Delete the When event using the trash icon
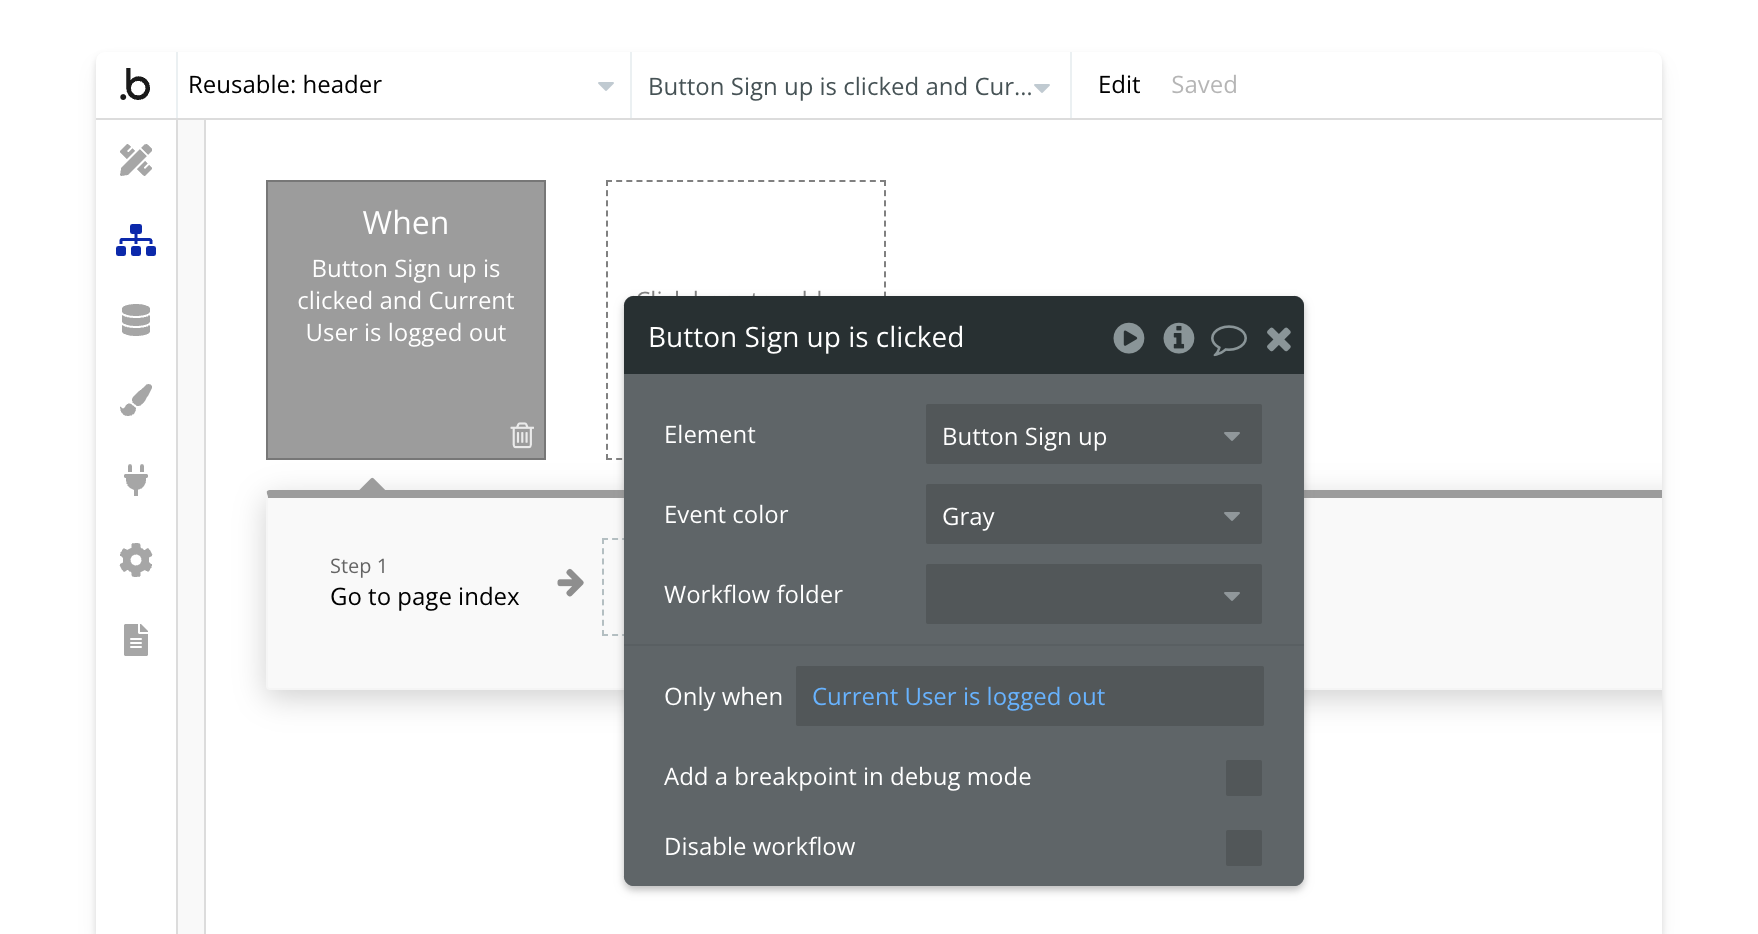This screenshot has width=1758, height=934. click(x=521, y=437)
